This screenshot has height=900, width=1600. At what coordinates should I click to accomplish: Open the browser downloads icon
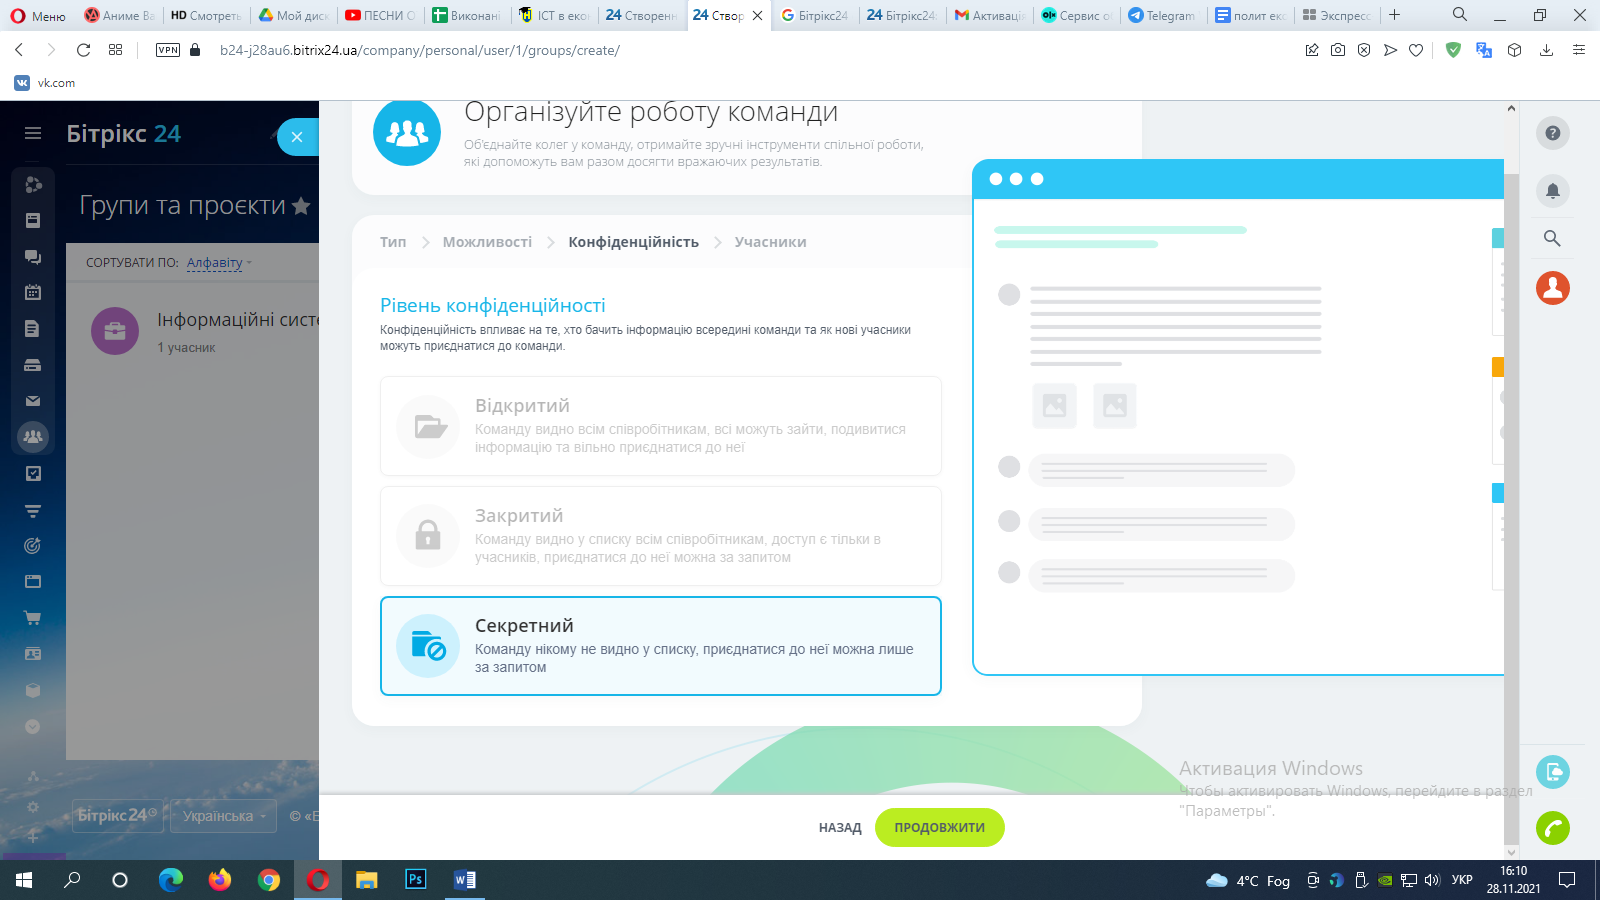(x=1546, y=50)
